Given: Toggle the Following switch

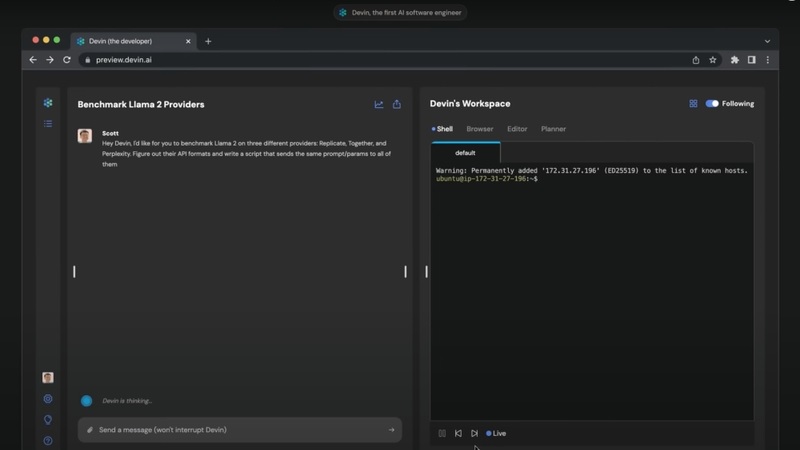Looking at the screenshot, I should pyautogui.click(x=712, y=104).
